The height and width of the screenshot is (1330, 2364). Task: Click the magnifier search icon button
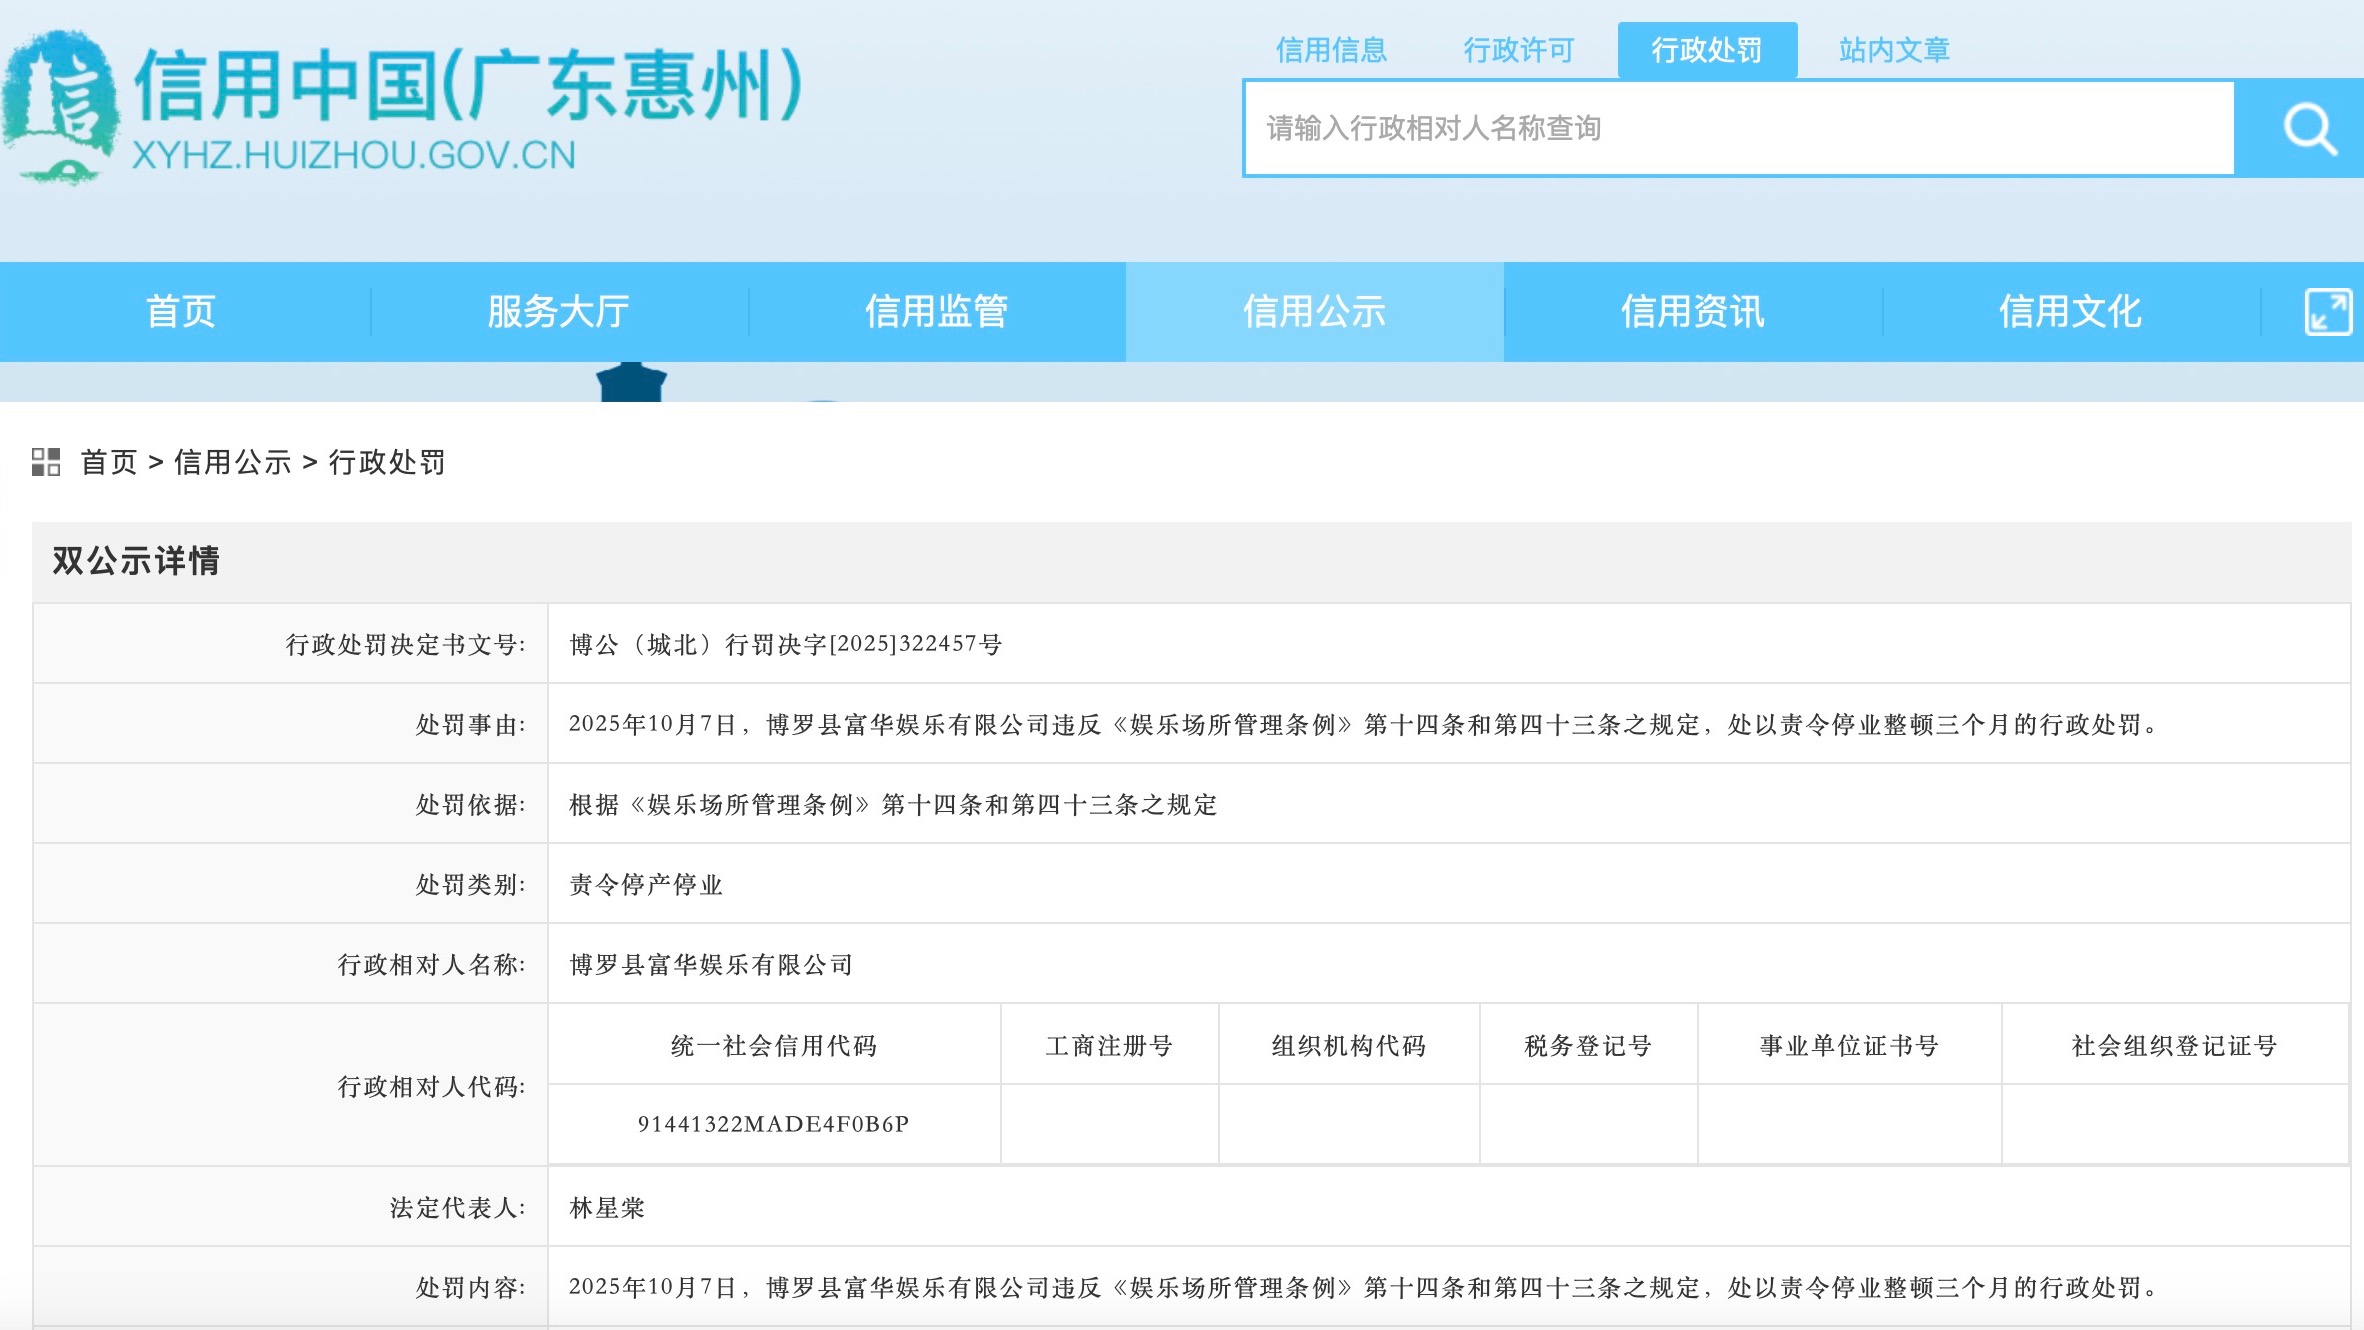2308,129
